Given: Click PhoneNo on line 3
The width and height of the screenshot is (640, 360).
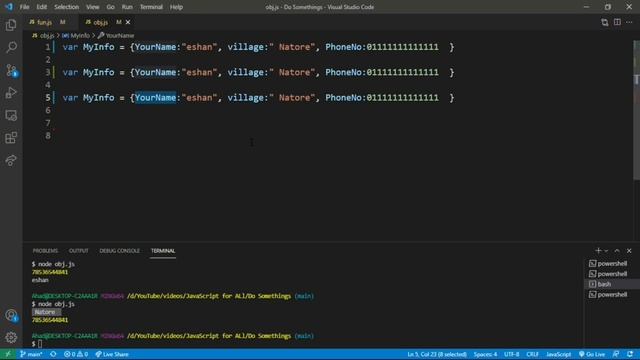Looking at the screenshot, I should click(344, 72).
